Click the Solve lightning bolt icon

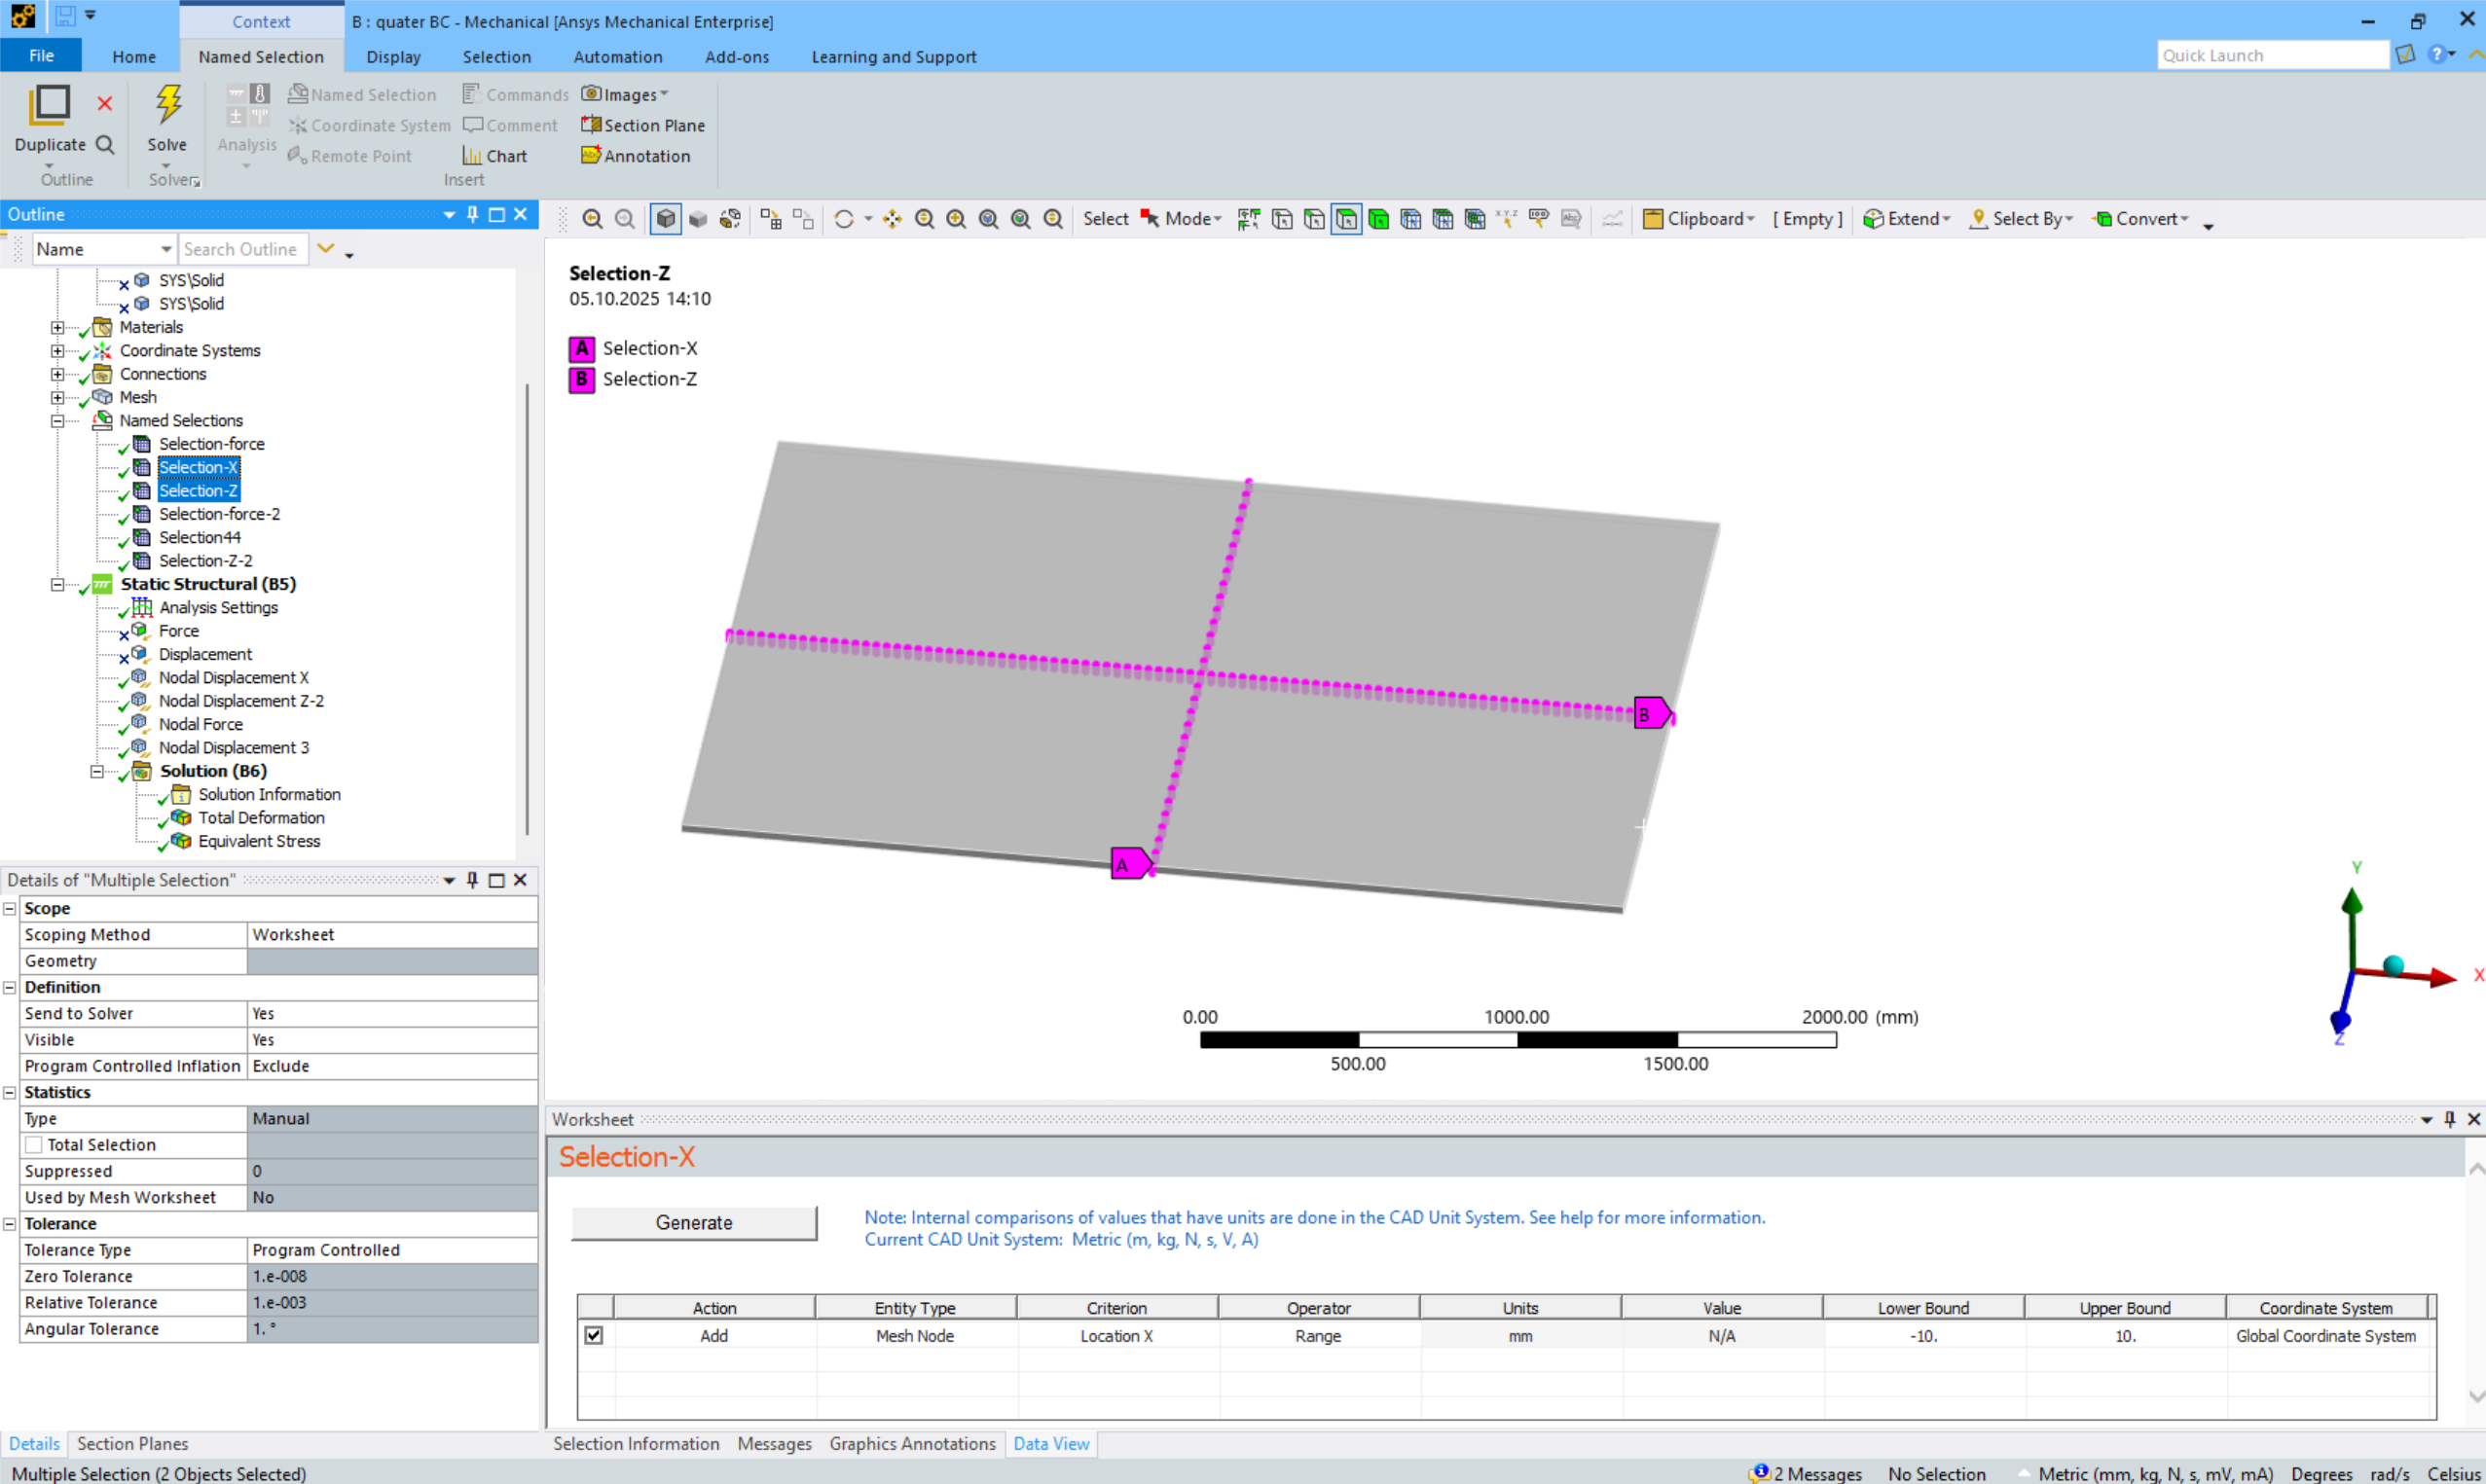[167, 106]
